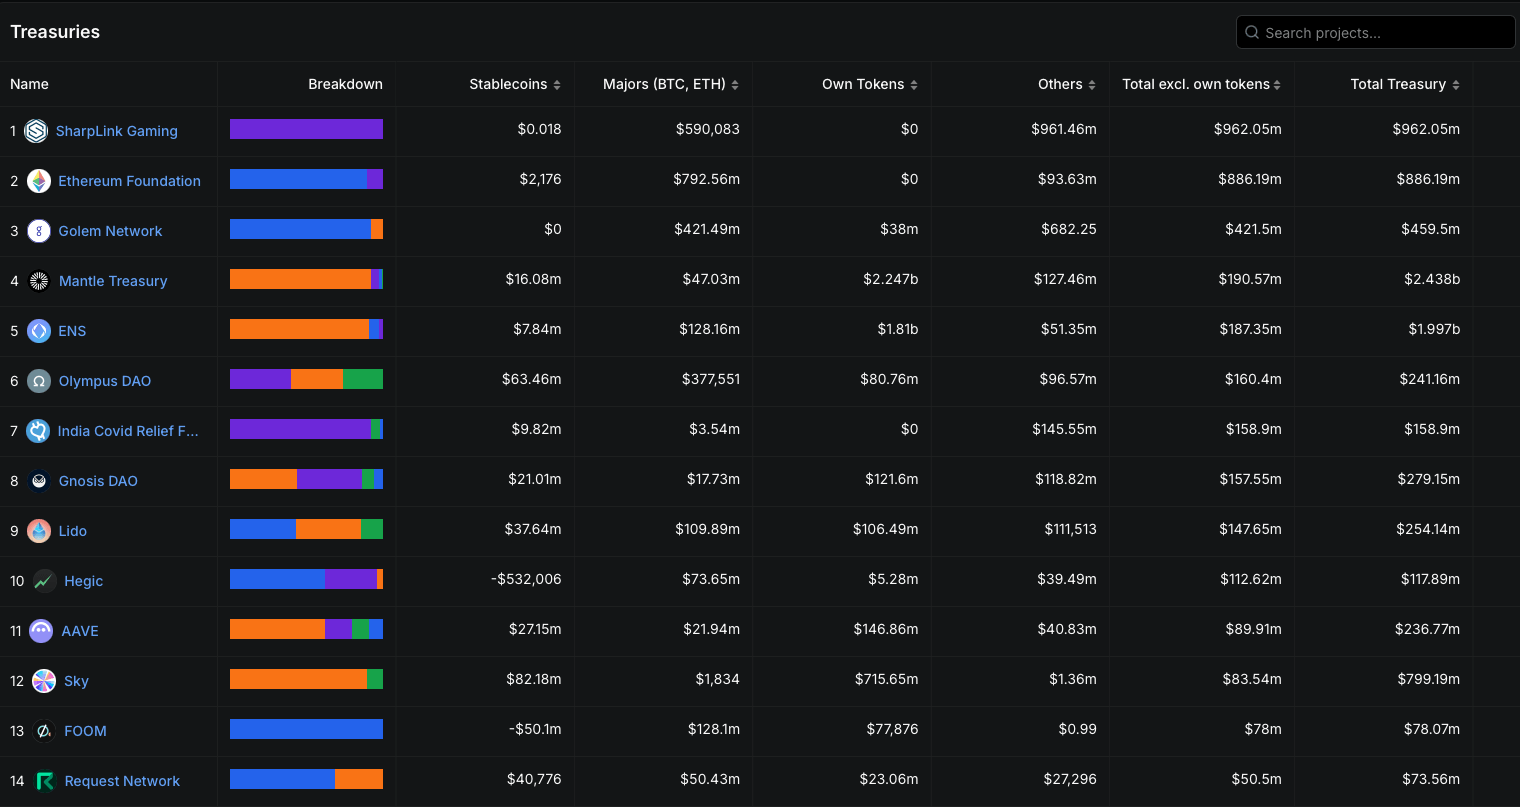Open the Gnosis DAO link
1520x807 pixels.
(x=98, y=481)
